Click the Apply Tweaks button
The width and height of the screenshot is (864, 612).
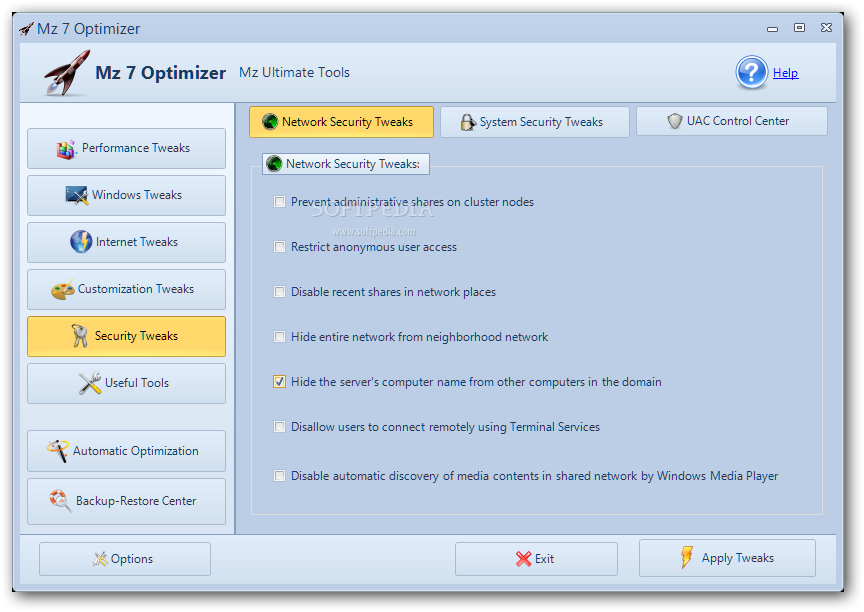[x=727, y=558]
